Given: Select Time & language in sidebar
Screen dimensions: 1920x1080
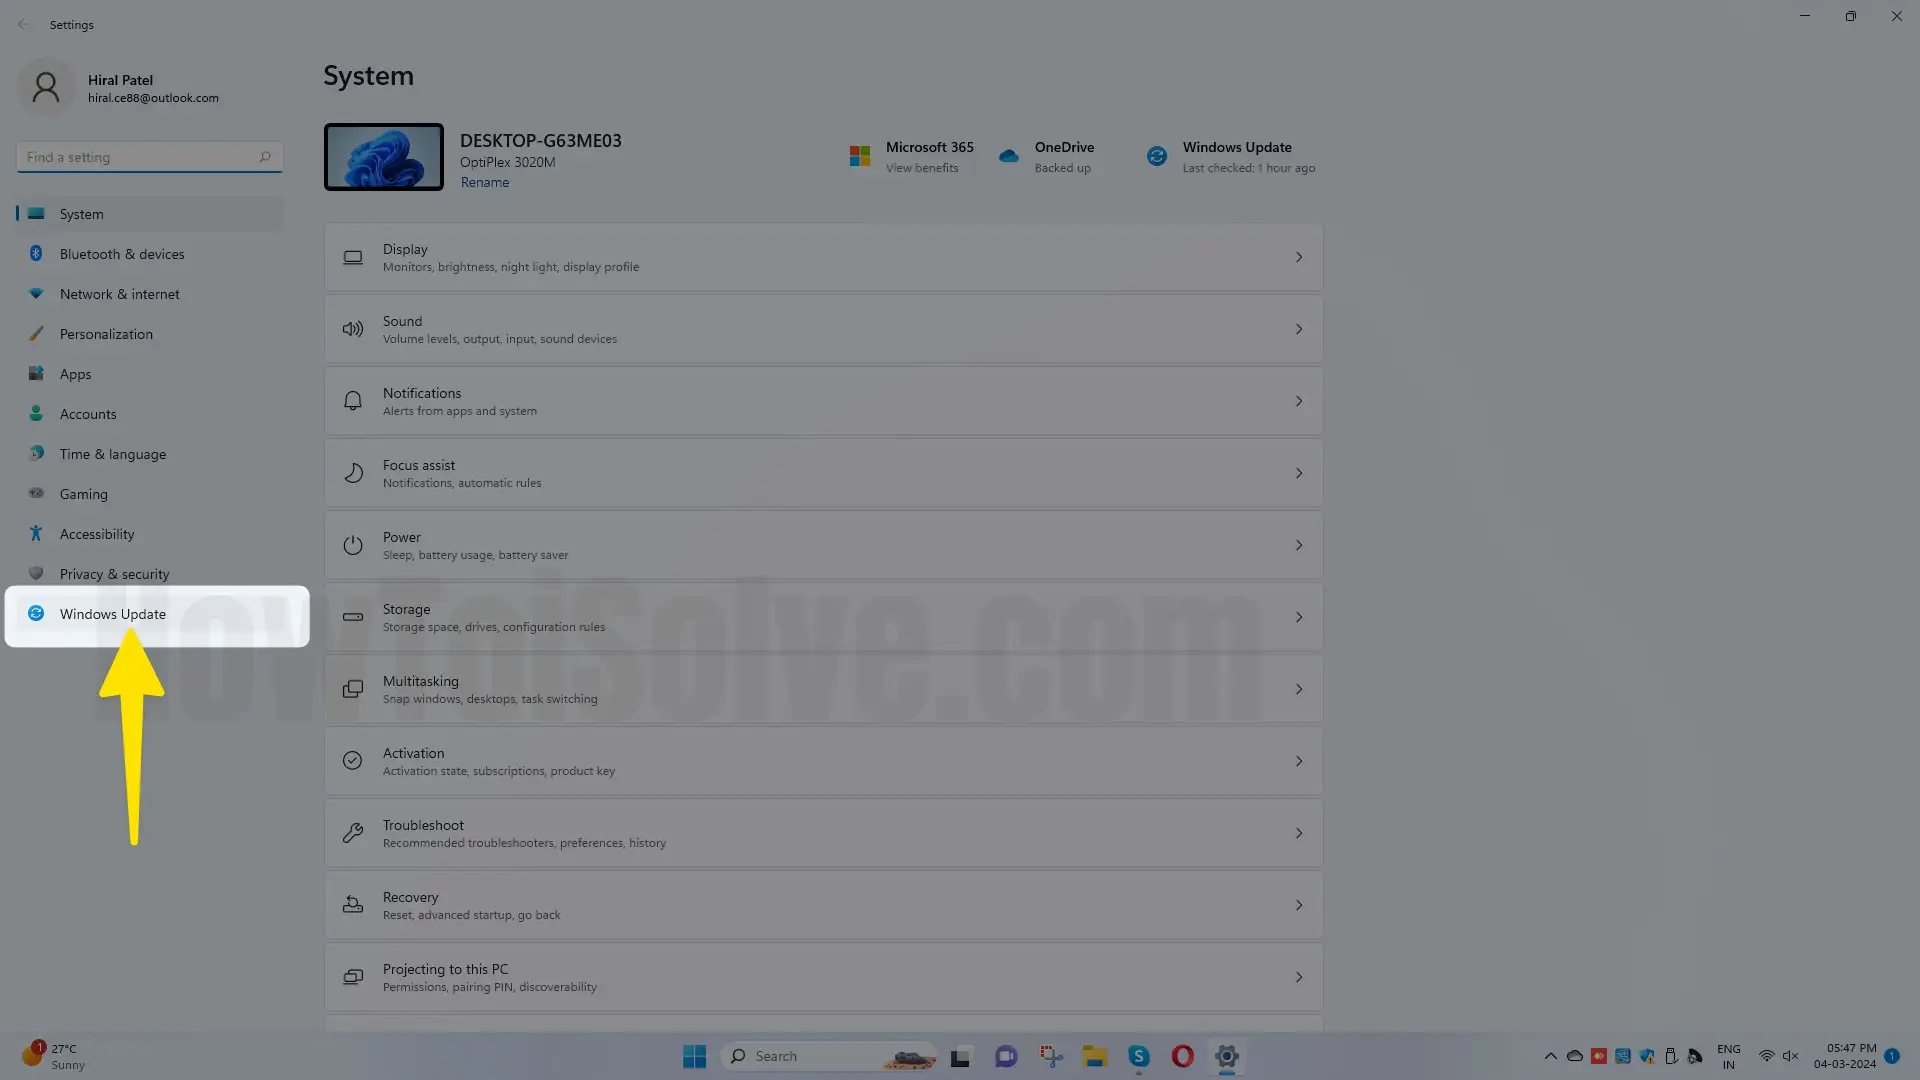Looking at the screenshot, I should [150, 454].
